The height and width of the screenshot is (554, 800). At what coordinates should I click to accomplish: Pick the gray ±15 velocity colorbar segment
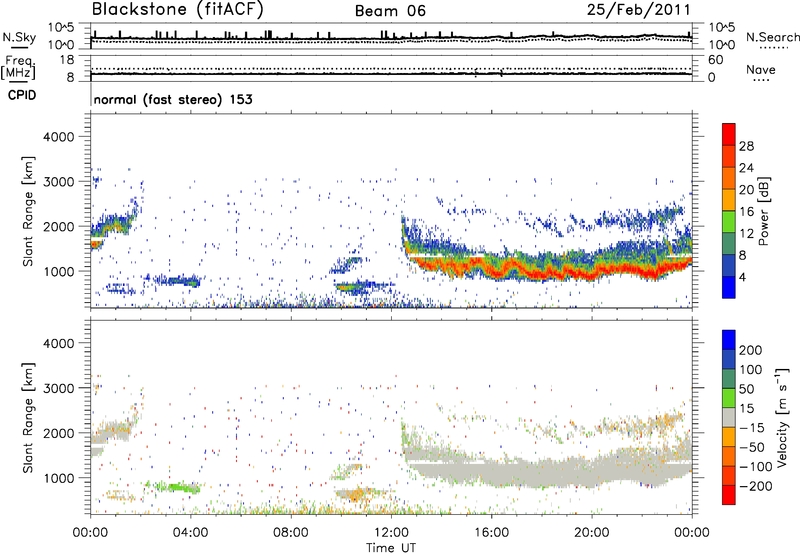[729, 417]
